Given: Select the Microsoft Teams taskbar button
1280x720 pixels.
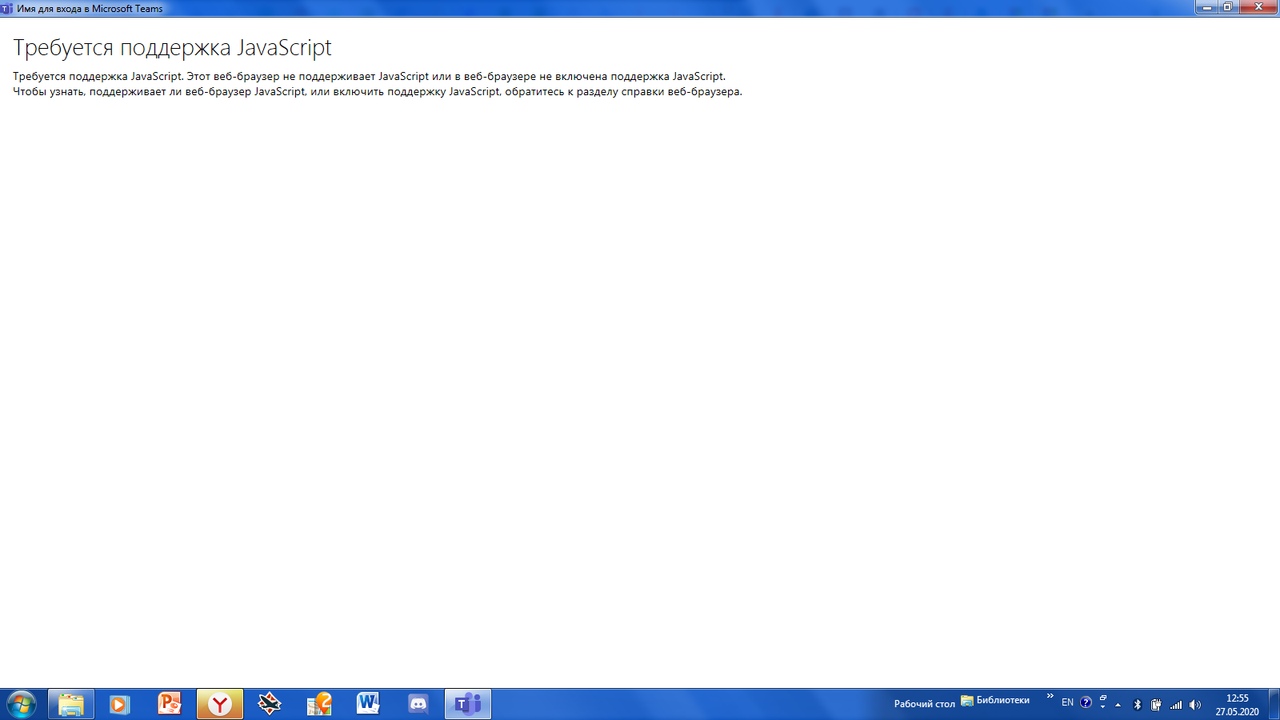Looking at the screenshot, I should pos(468,704).
